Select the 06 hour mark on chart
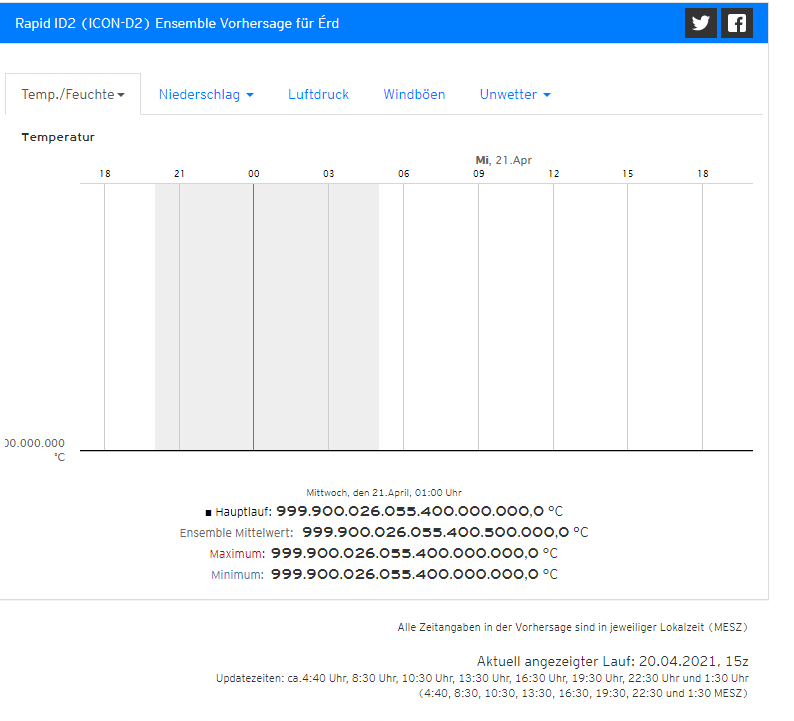Viewport: 794px width, 721px height. coord(403,174)
